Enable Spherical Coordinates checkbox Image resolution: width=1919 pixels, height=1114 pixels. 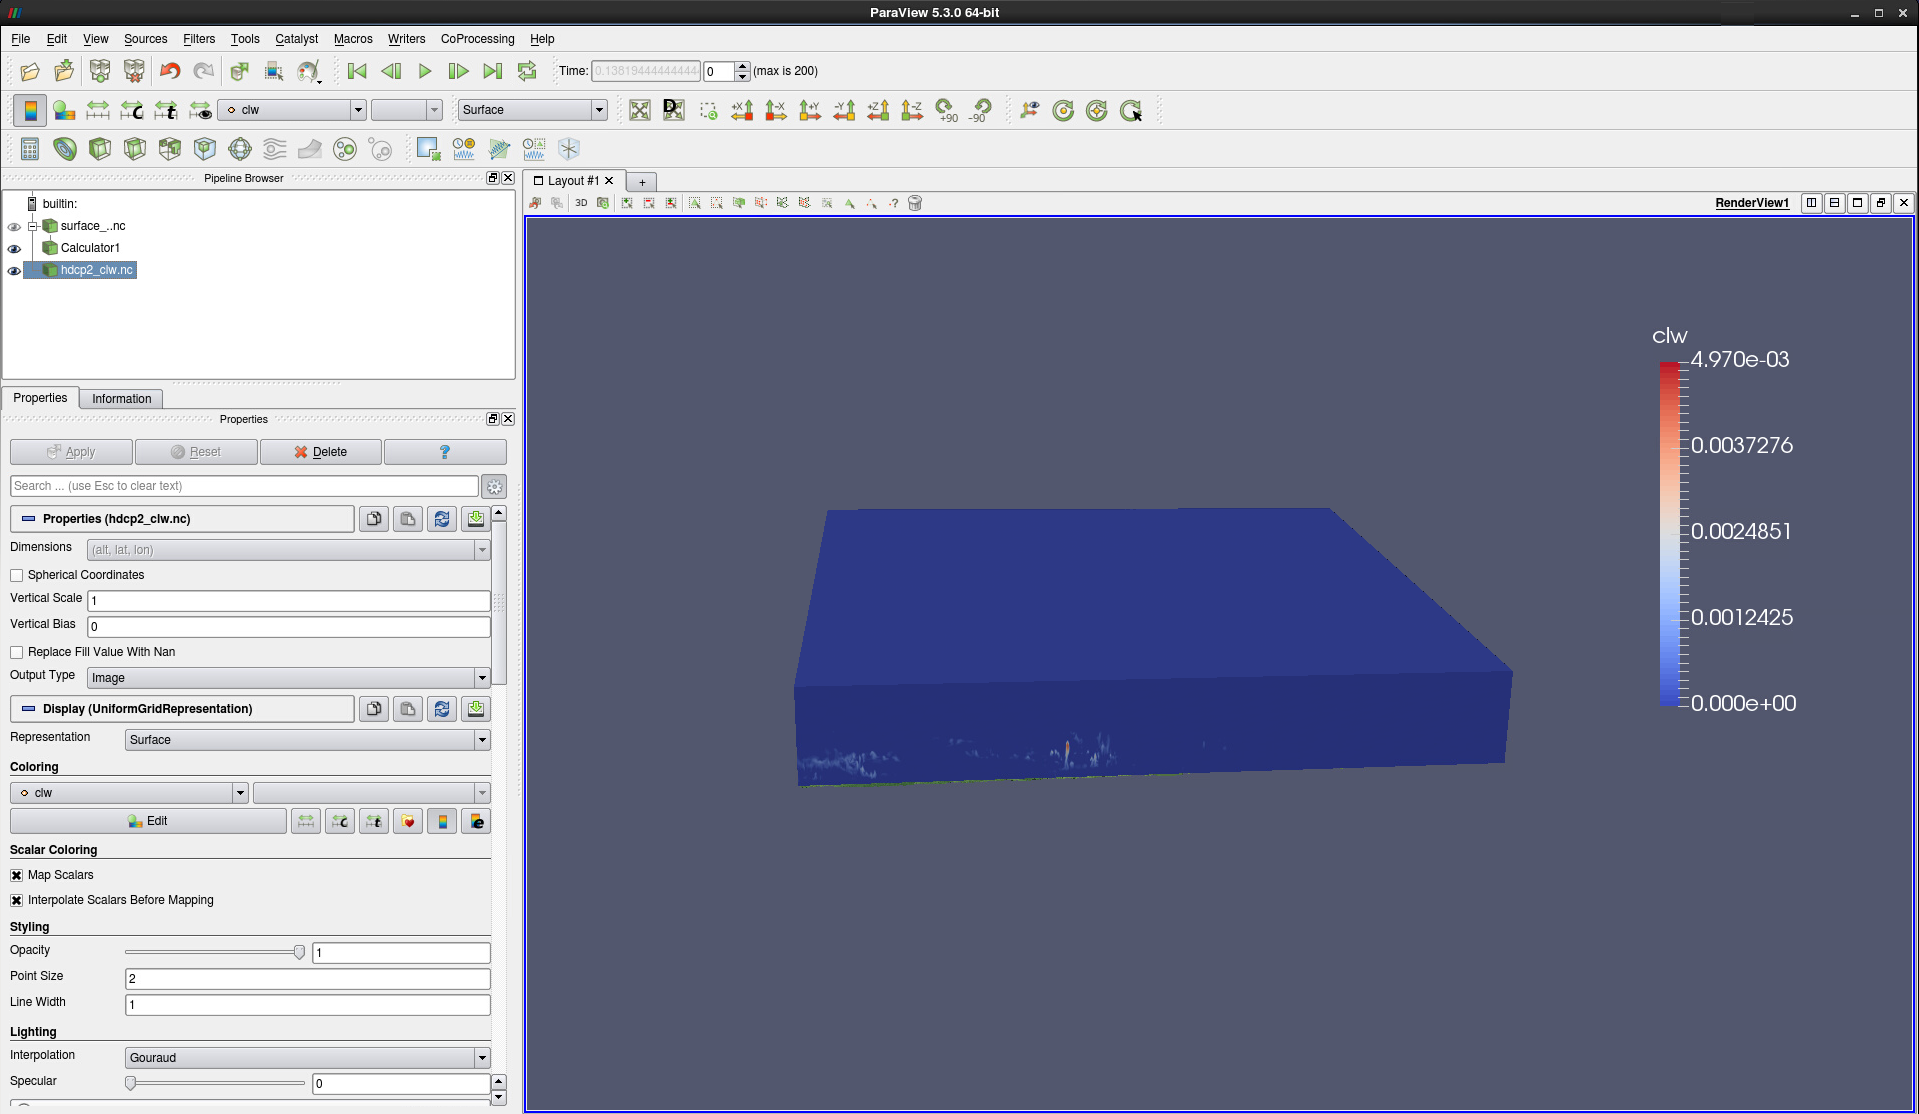[x=17, y=575]
